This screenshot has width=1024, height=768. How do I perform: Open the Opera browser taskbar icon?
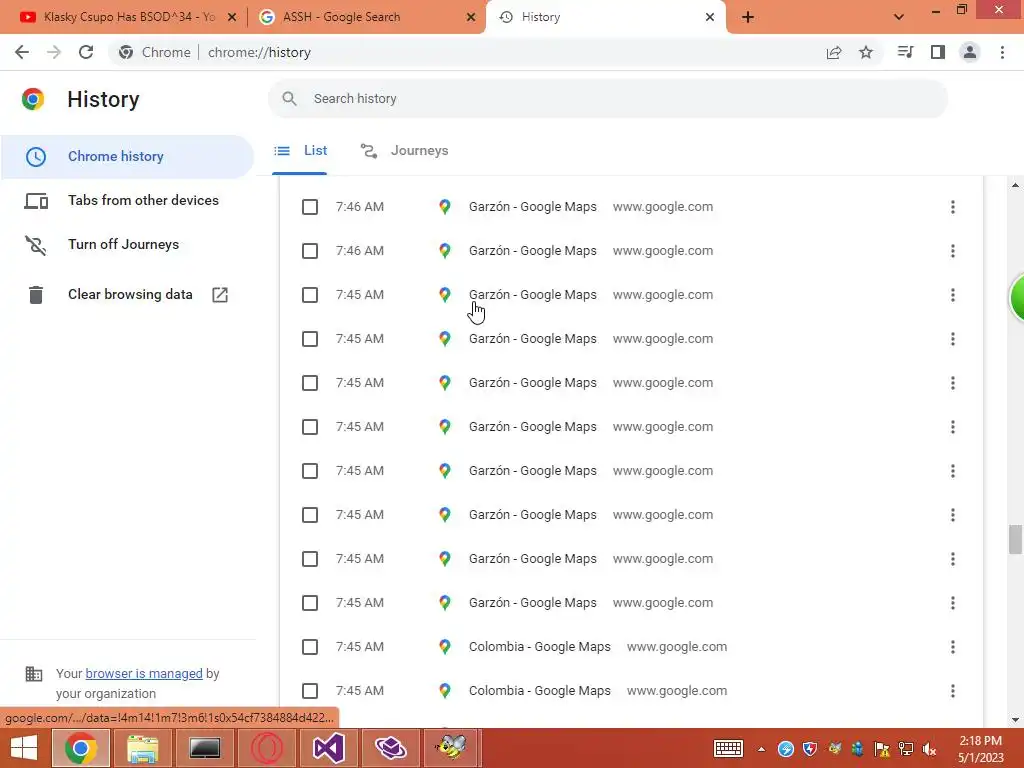tap(267, 748)
